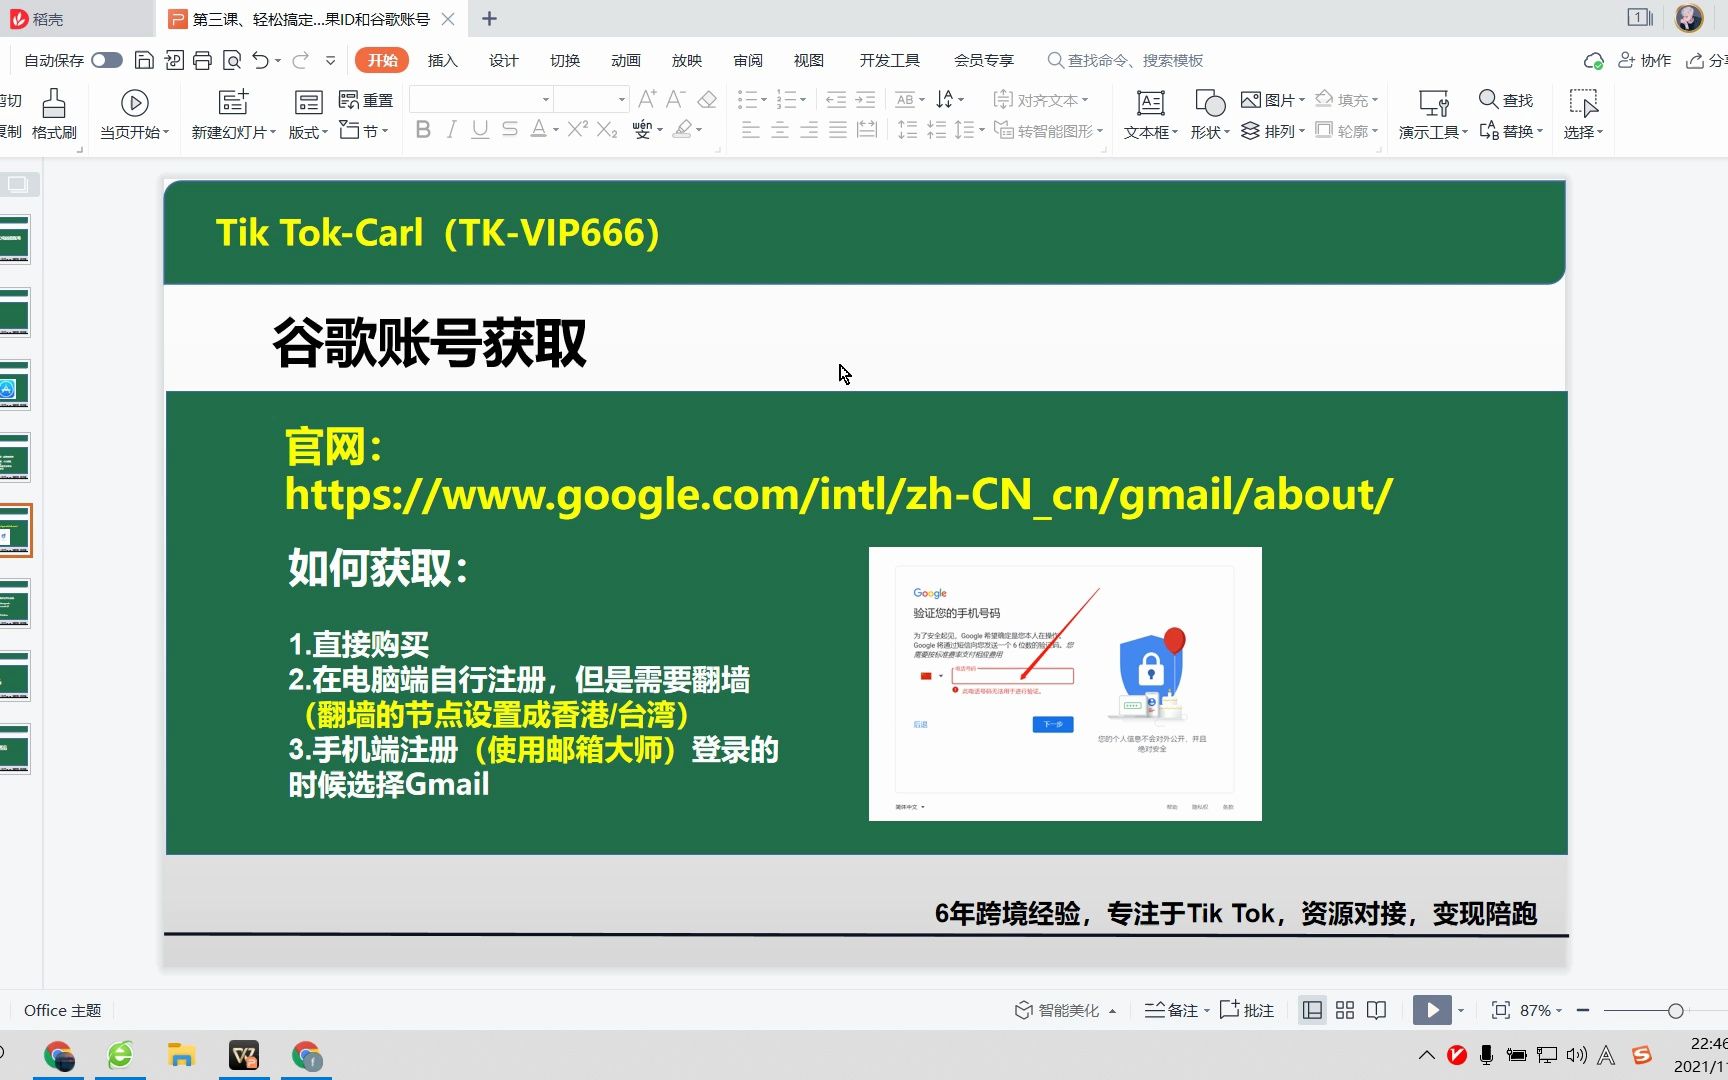Click the Google verification screenshot image on slide
The image size is (1728, 1080).
pyautogui.click(x=1065, y=684)
